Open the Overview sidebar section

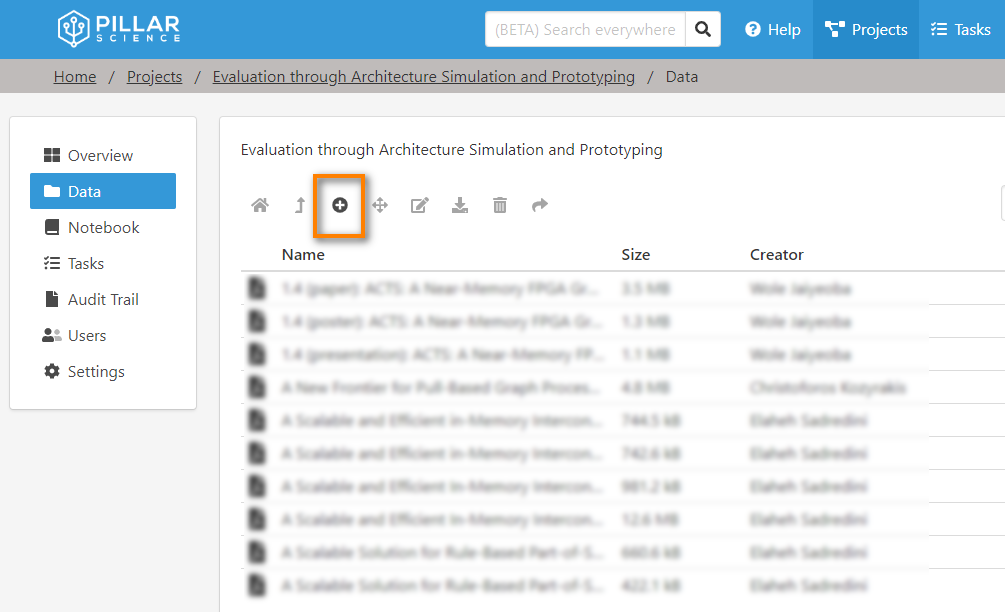(x=100, y=156)
